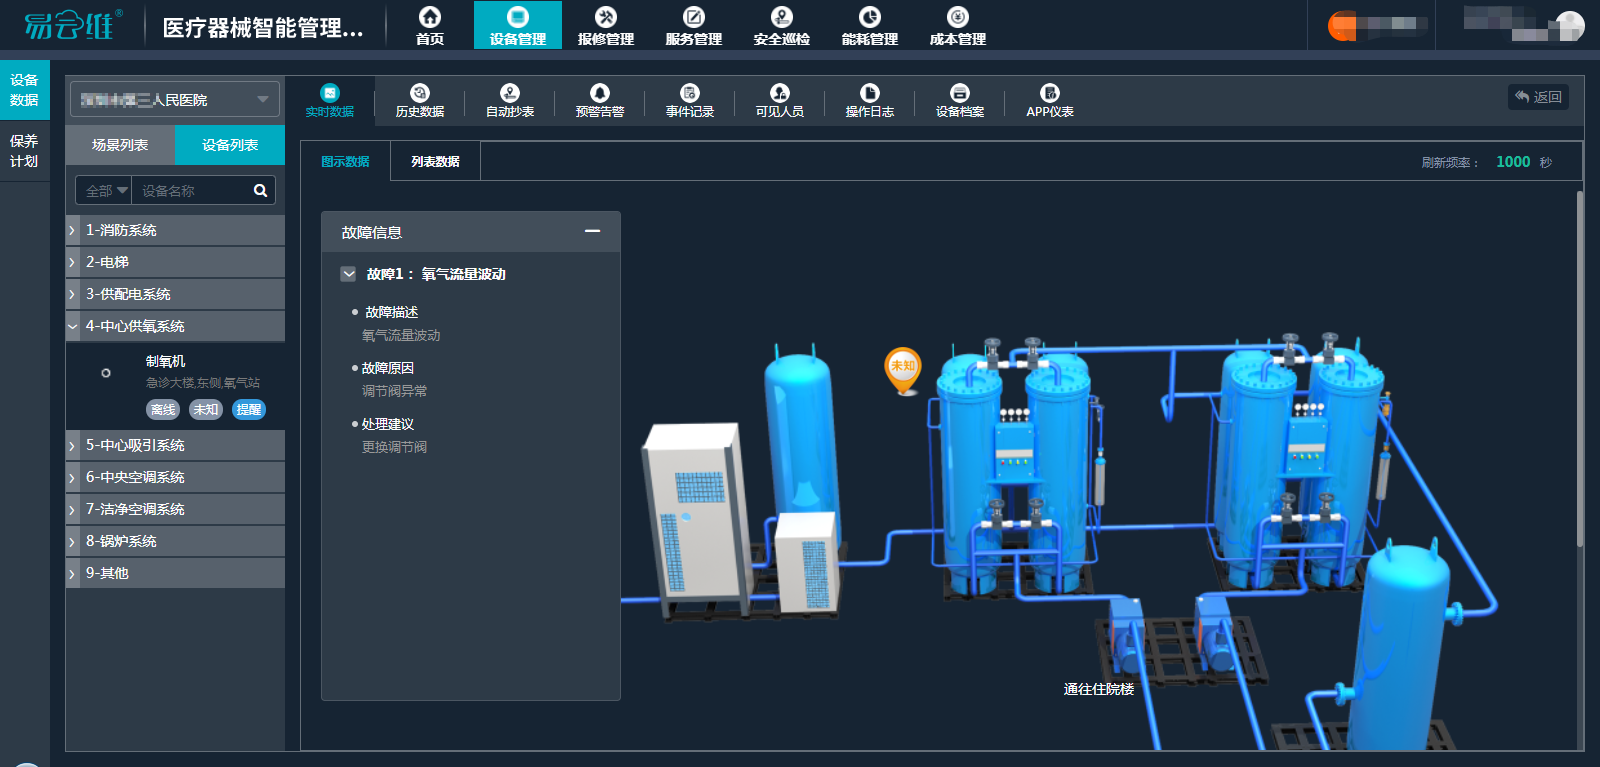Select the 事件记录 event log icon
Image resolution: width=1600 pixels, height=767 pixels.
690,100
